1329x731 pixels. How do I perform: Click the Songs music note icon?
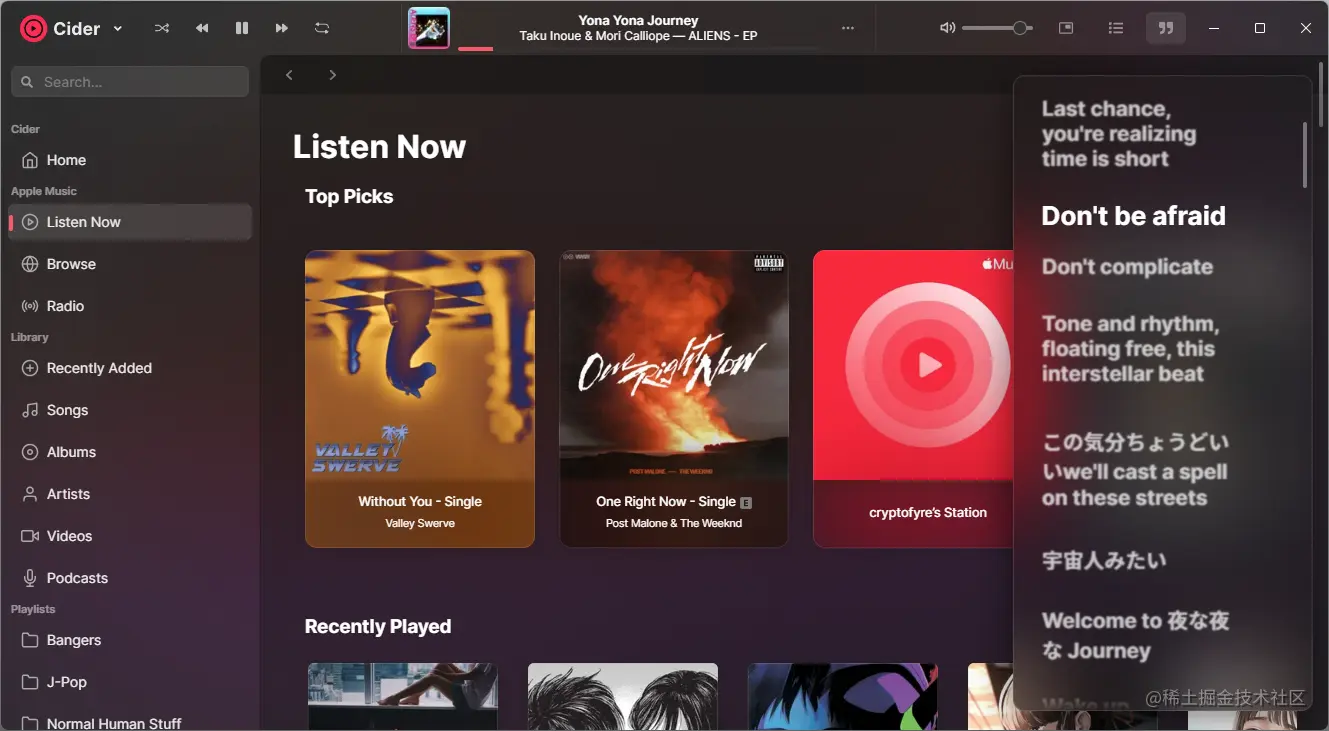pyautogui.click(x=30, y=410)
